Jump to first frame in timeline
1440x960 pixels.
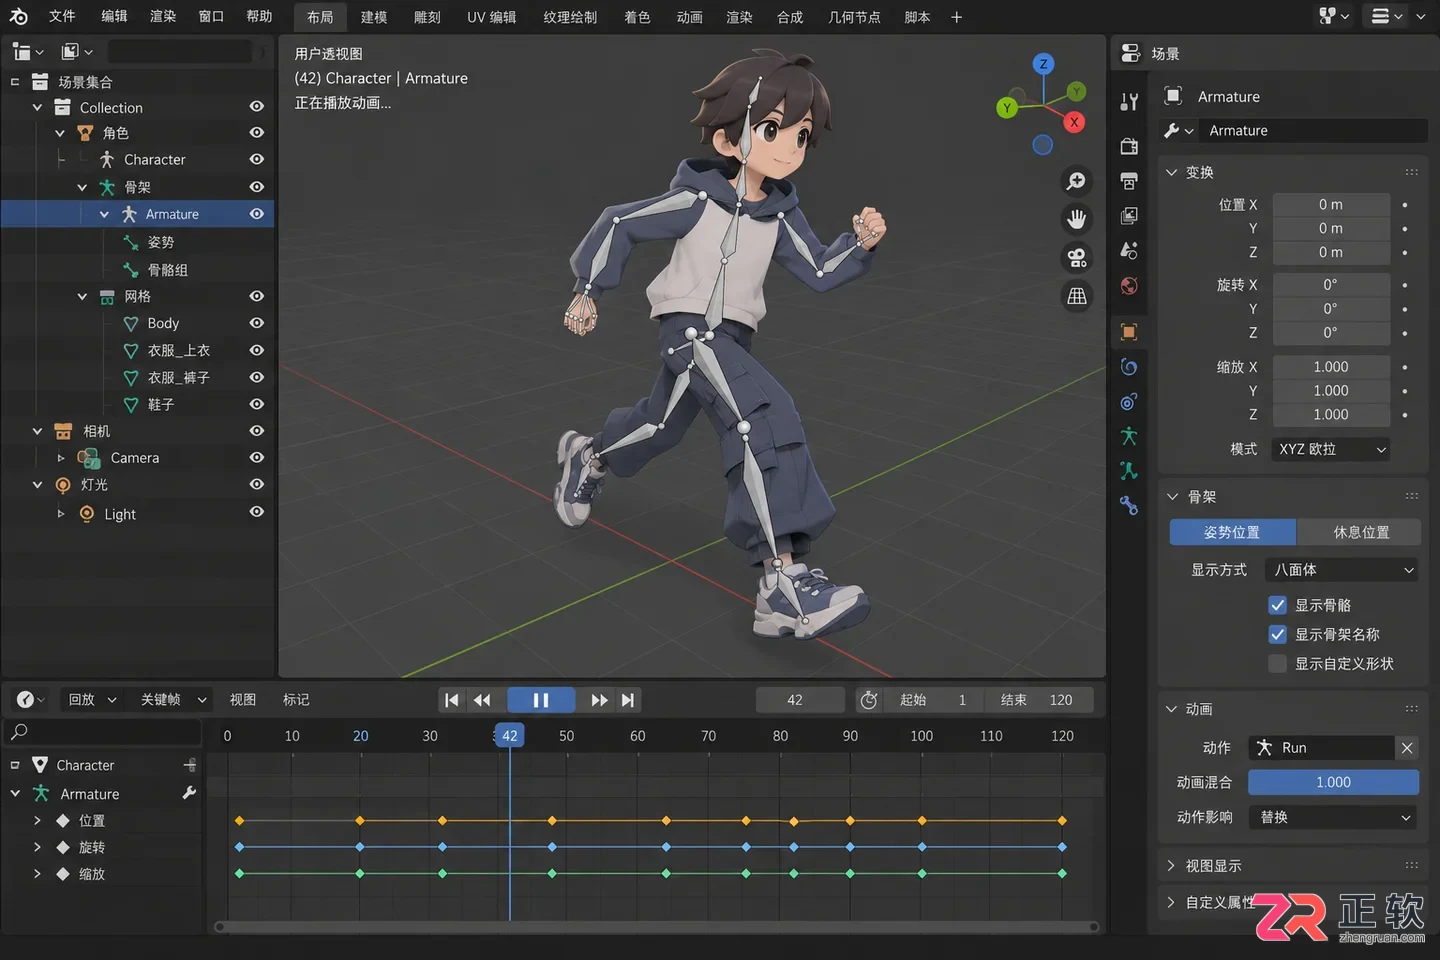(x=451, y=700)
